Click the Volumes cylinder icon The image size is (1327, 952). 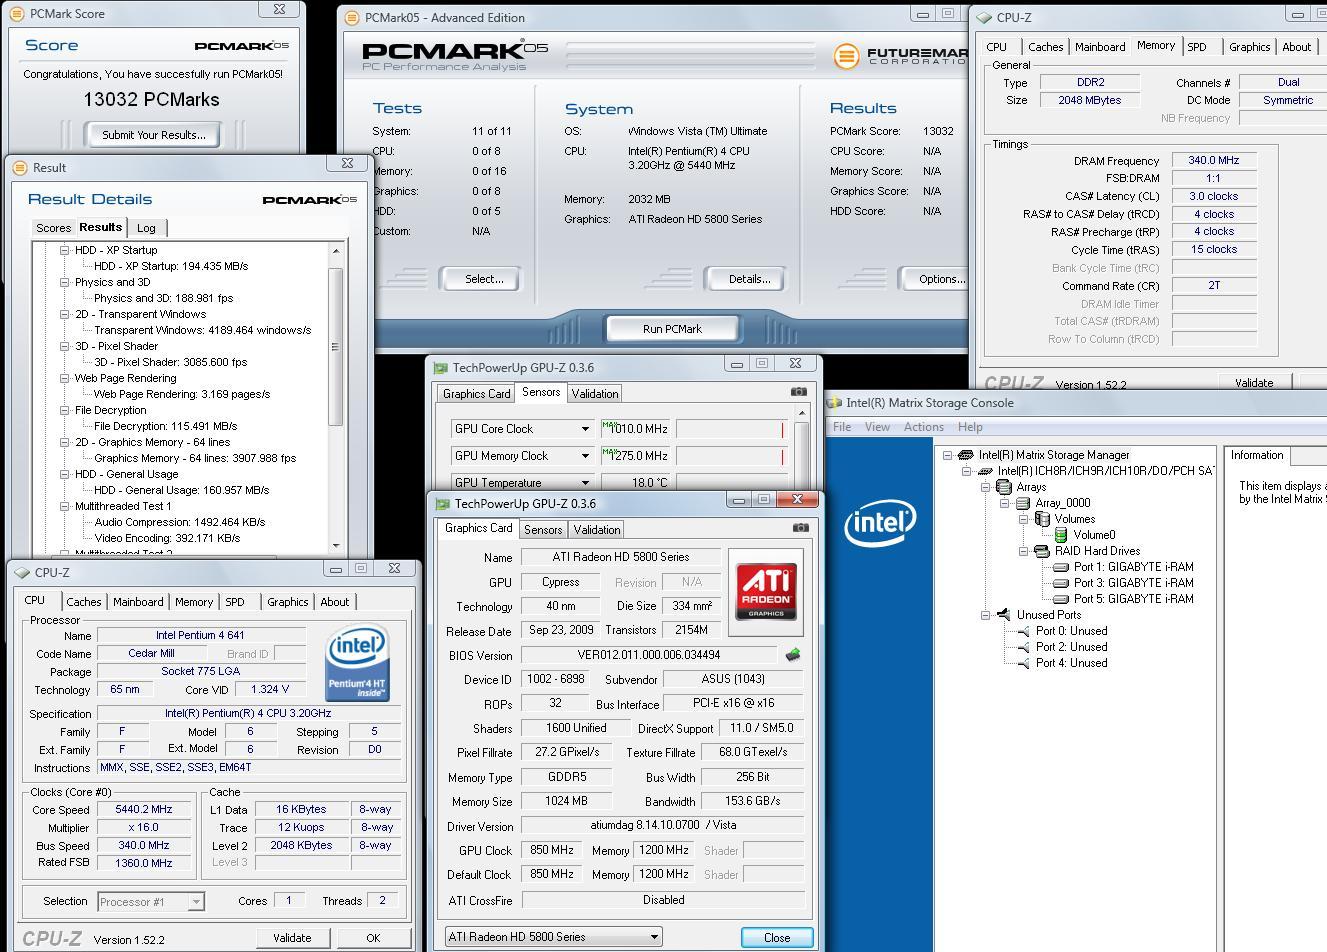(x=1042, y=519)
